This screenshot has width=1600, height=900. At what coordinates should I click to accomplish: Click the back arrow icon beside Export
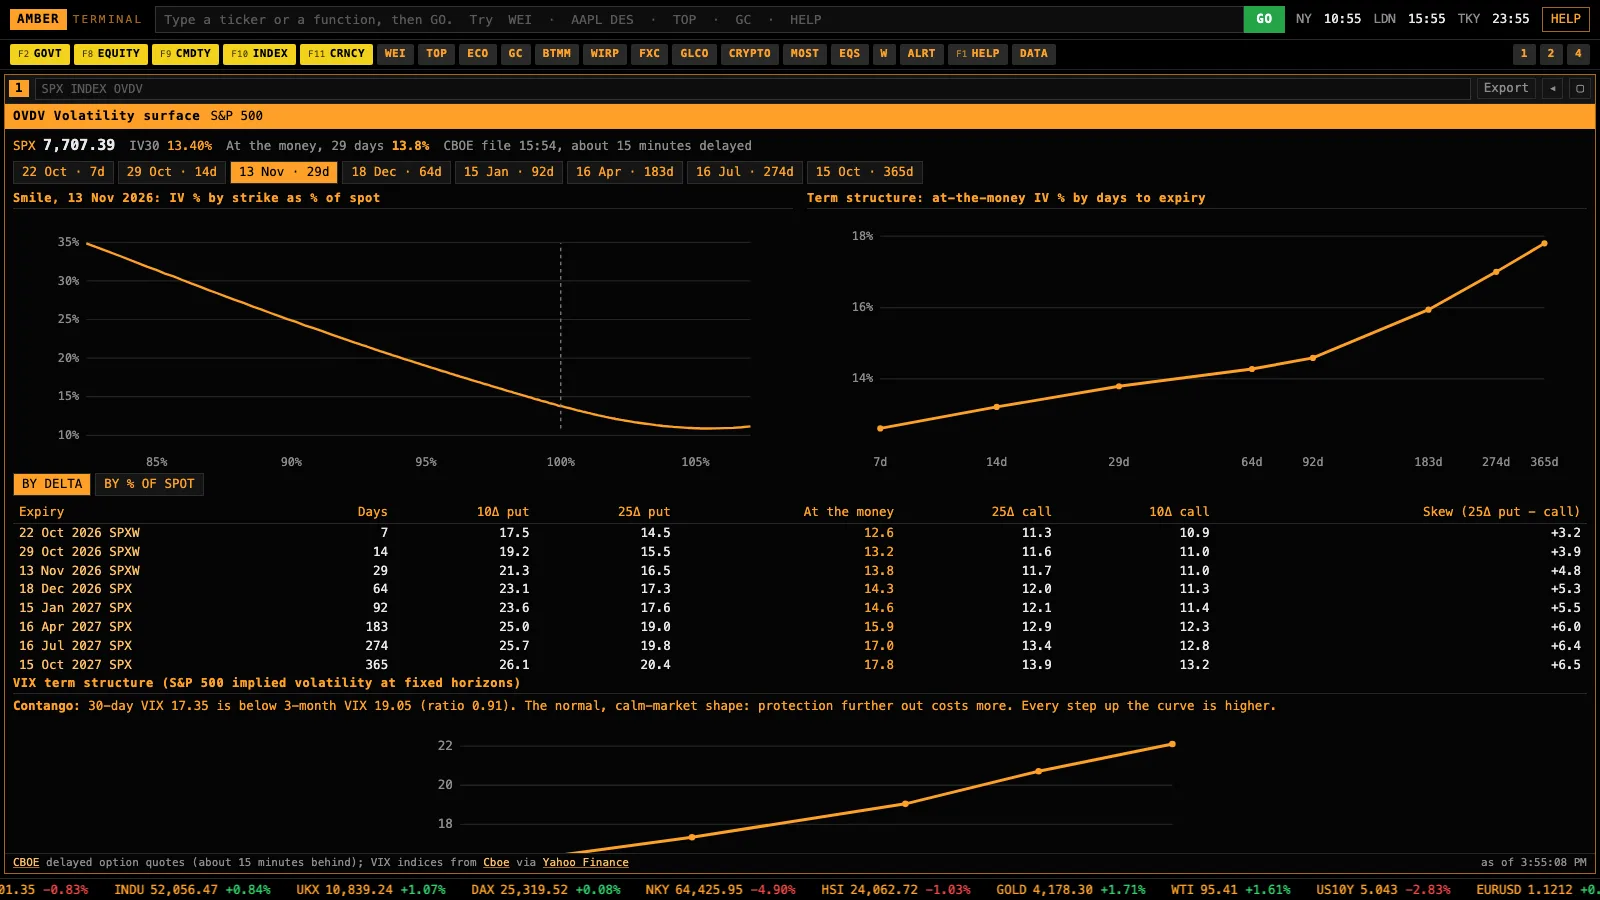1552,88
